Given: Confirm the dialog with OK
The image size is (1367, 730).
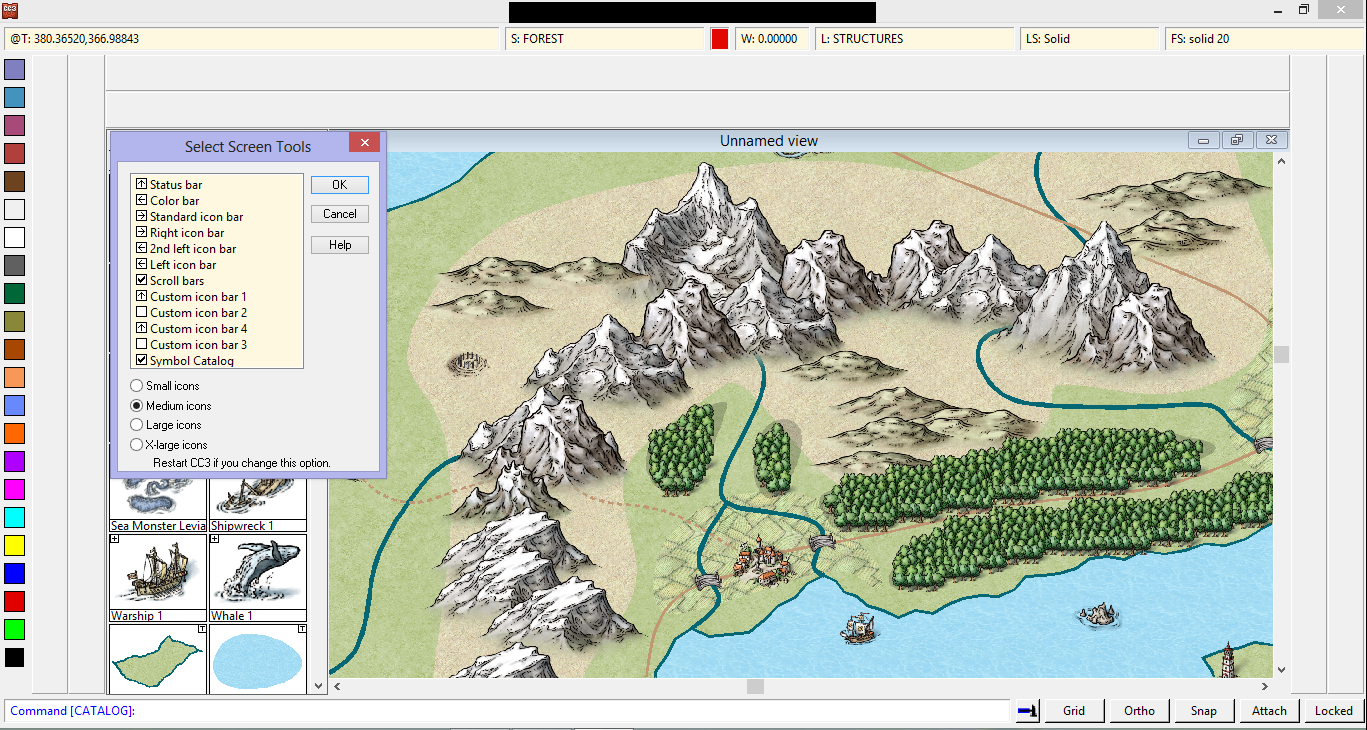Looking at the screenshot, I should [340, 185].
